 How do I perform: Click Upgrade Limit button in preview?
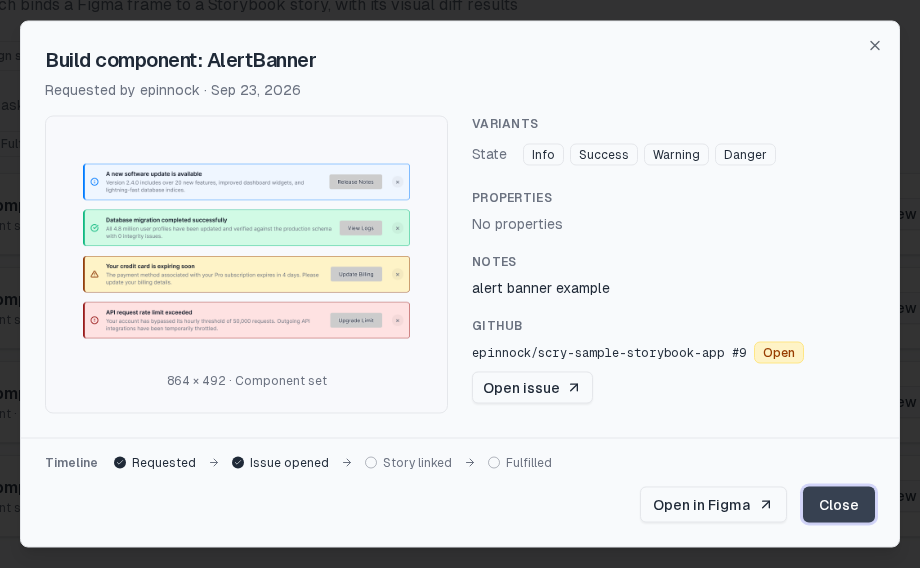[x=356, y=320]
